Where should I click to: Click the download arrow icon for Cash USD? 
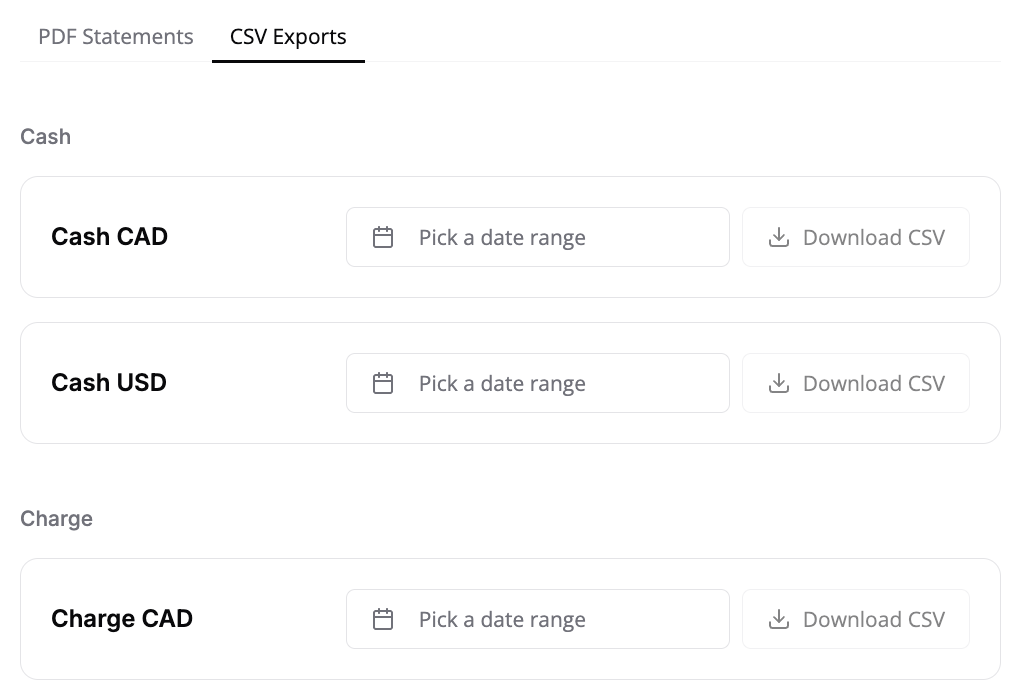pos(778,384)
